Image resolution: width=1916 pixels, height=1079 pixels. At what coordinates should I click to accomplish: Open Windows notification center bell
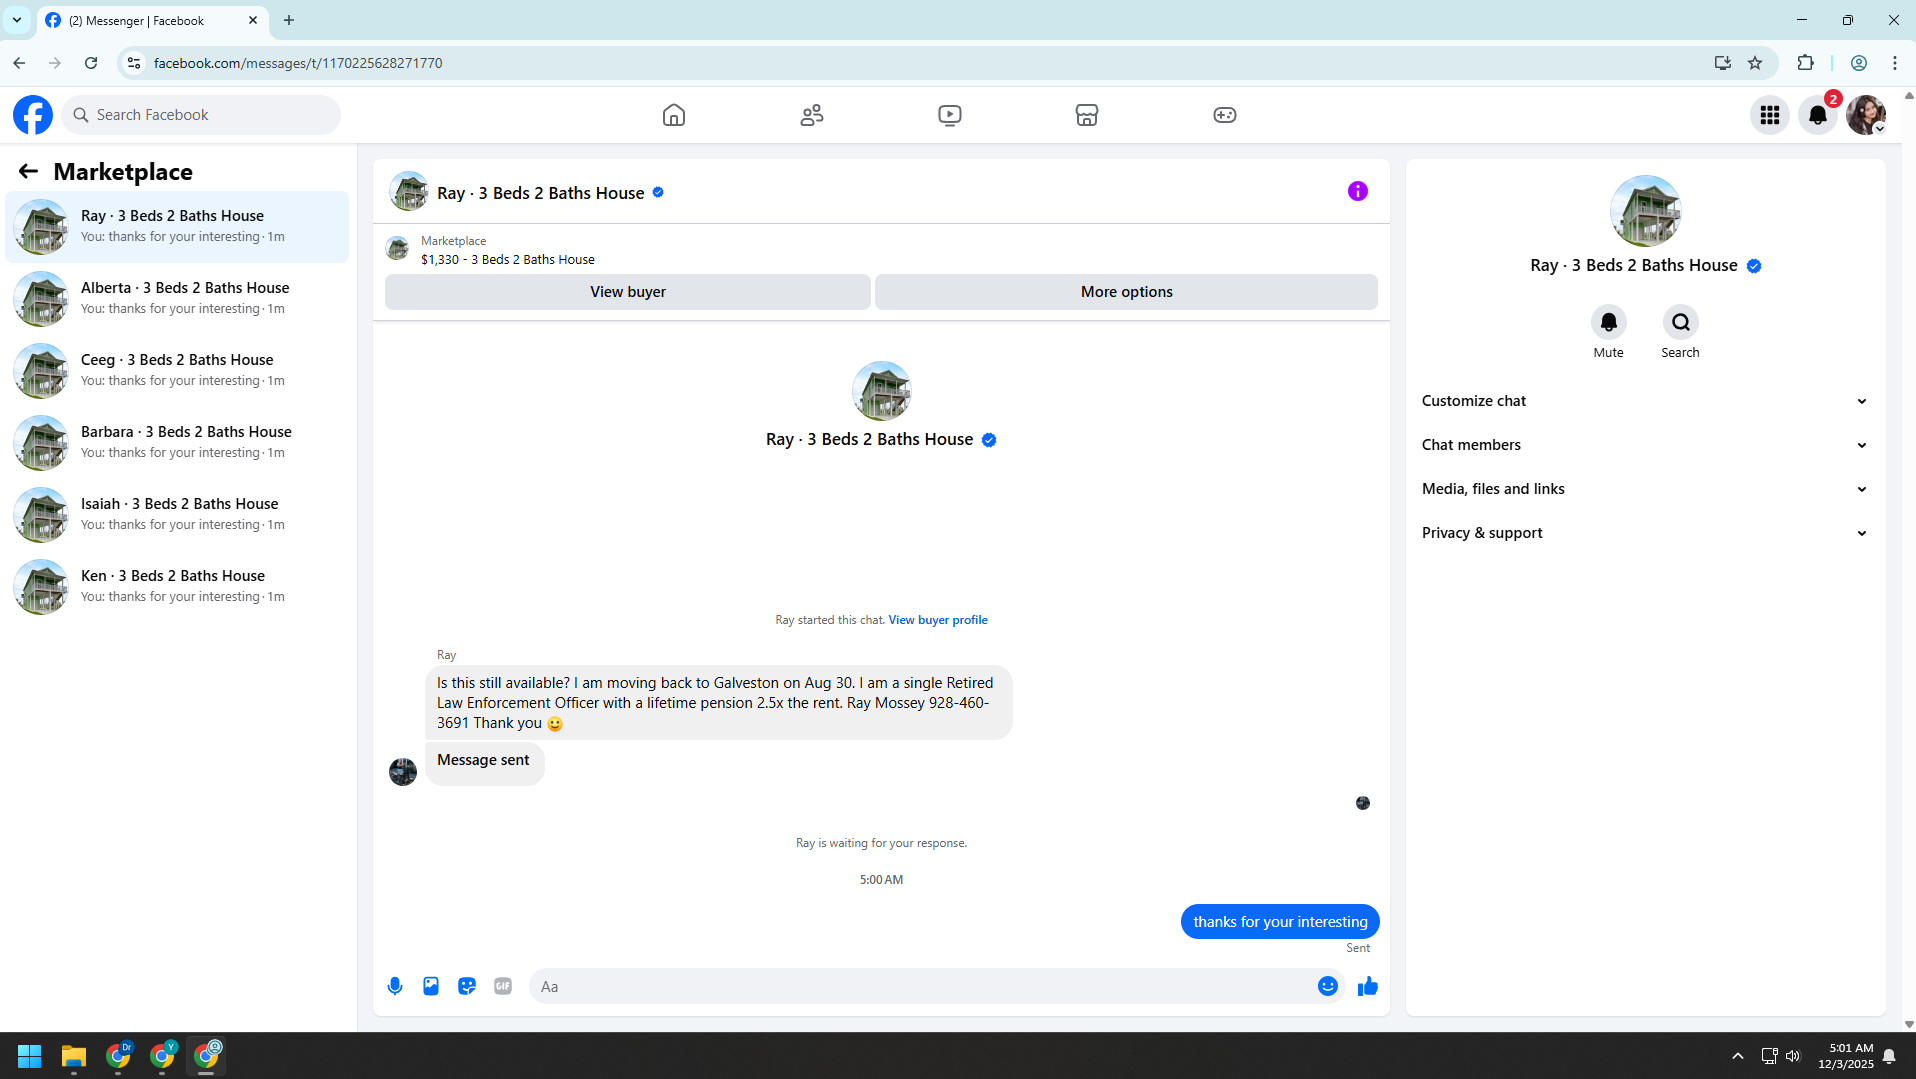pos(1889,1056)
